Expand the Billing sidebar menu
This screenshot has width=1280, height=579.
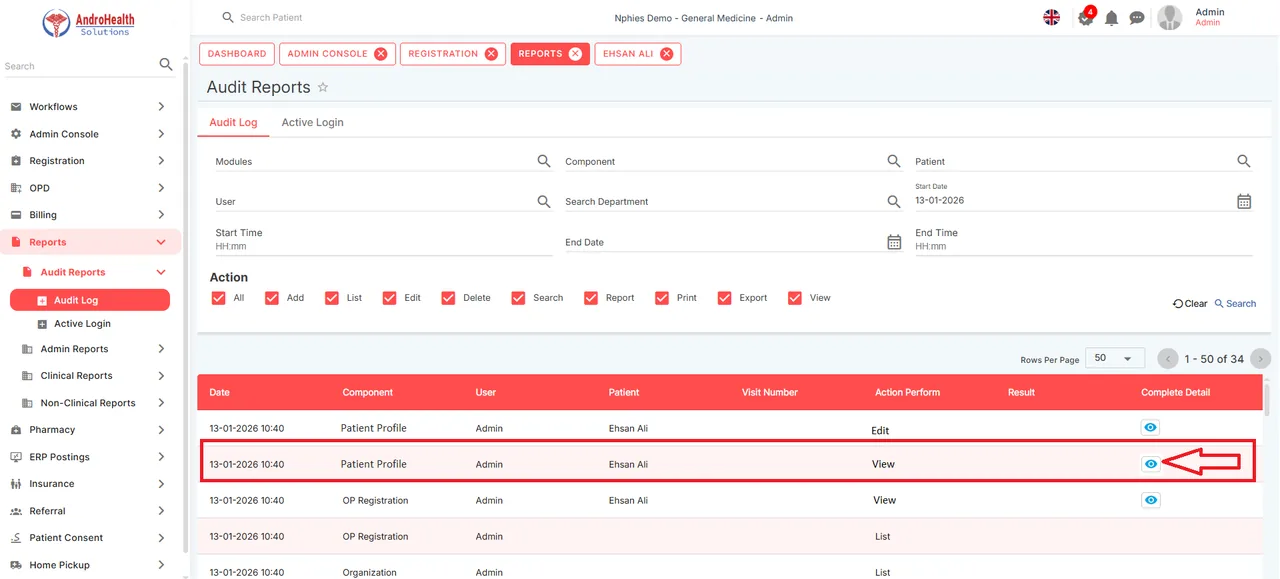point(161,215)
